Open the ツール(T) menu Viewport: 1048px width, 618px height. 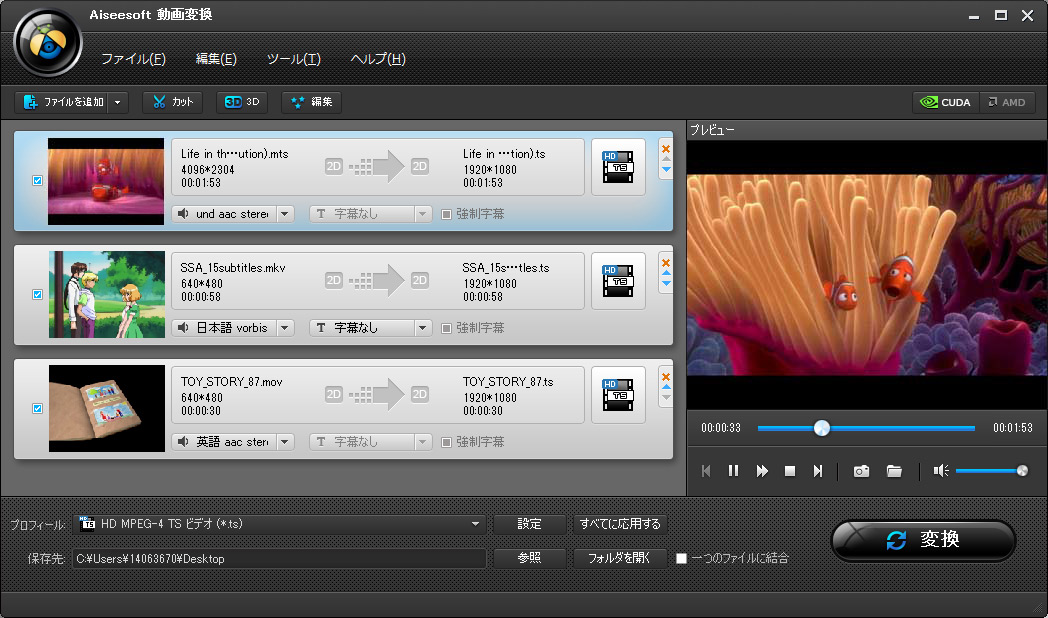(293, 59)
